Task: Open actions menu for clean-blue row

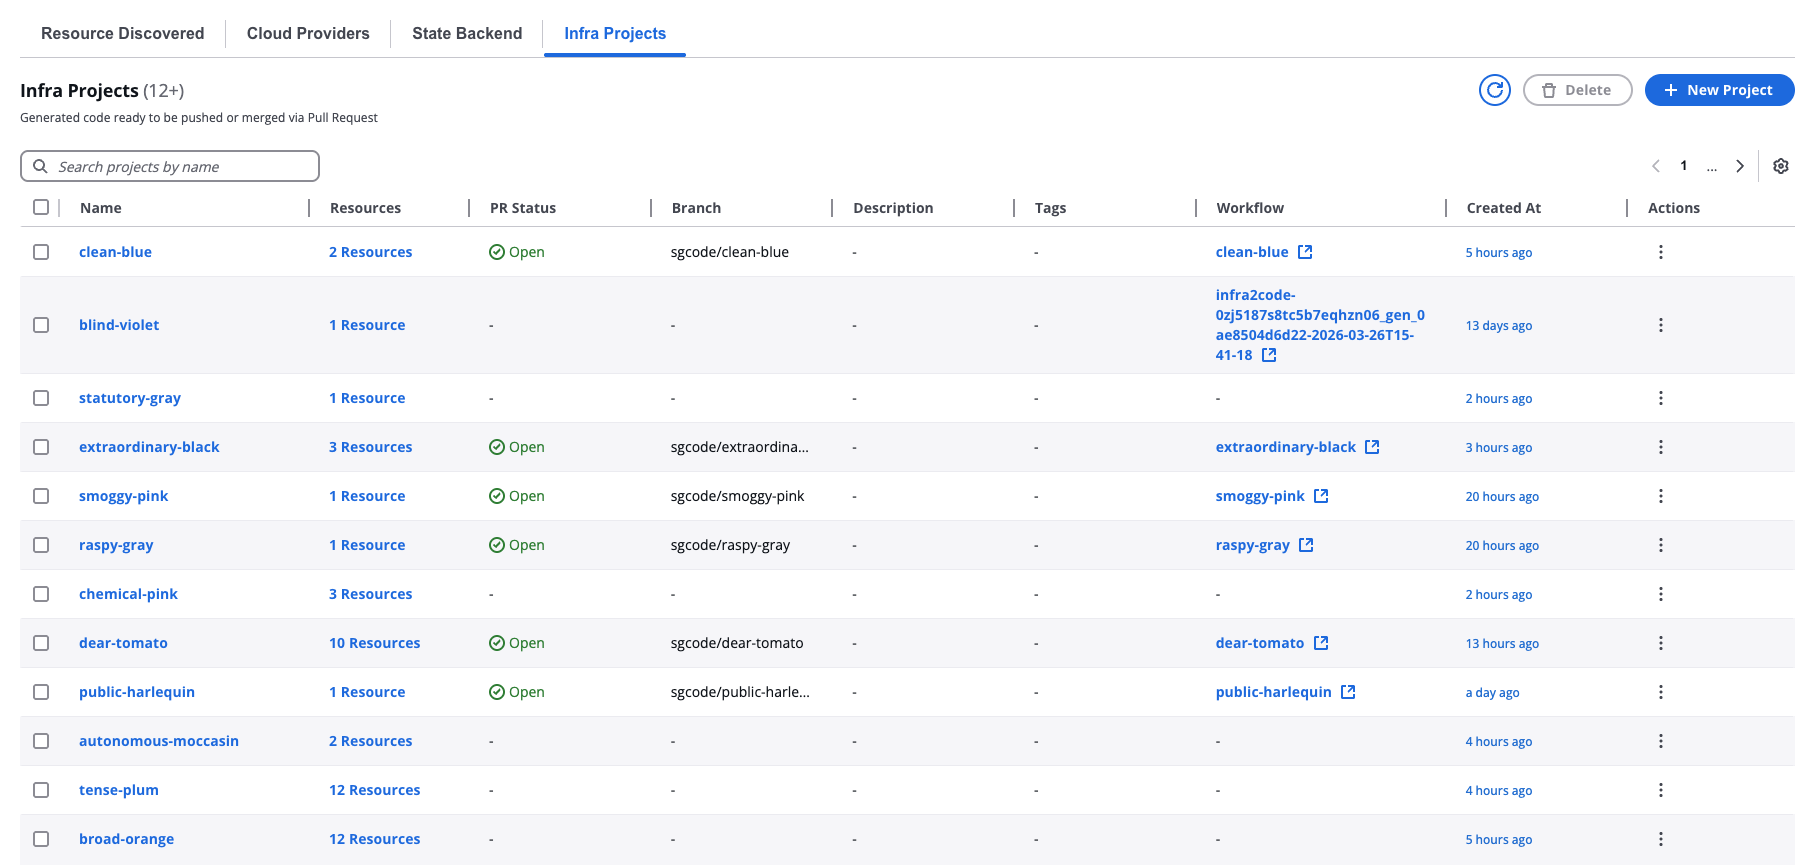Action: tap(1660, 252)
